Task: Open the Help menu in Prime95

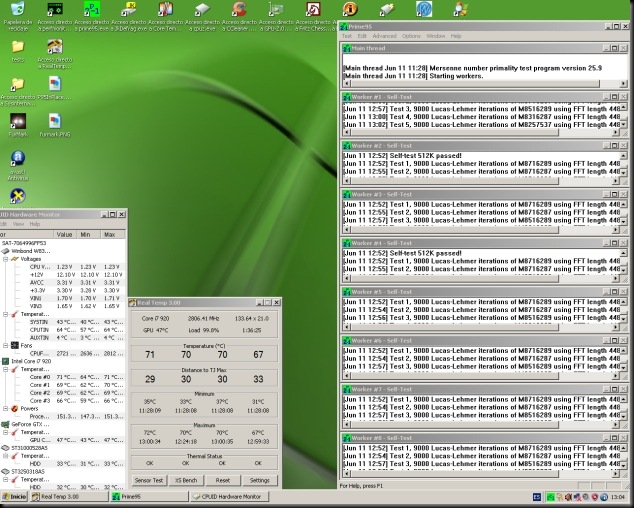Action: click(x=456, y=36)
